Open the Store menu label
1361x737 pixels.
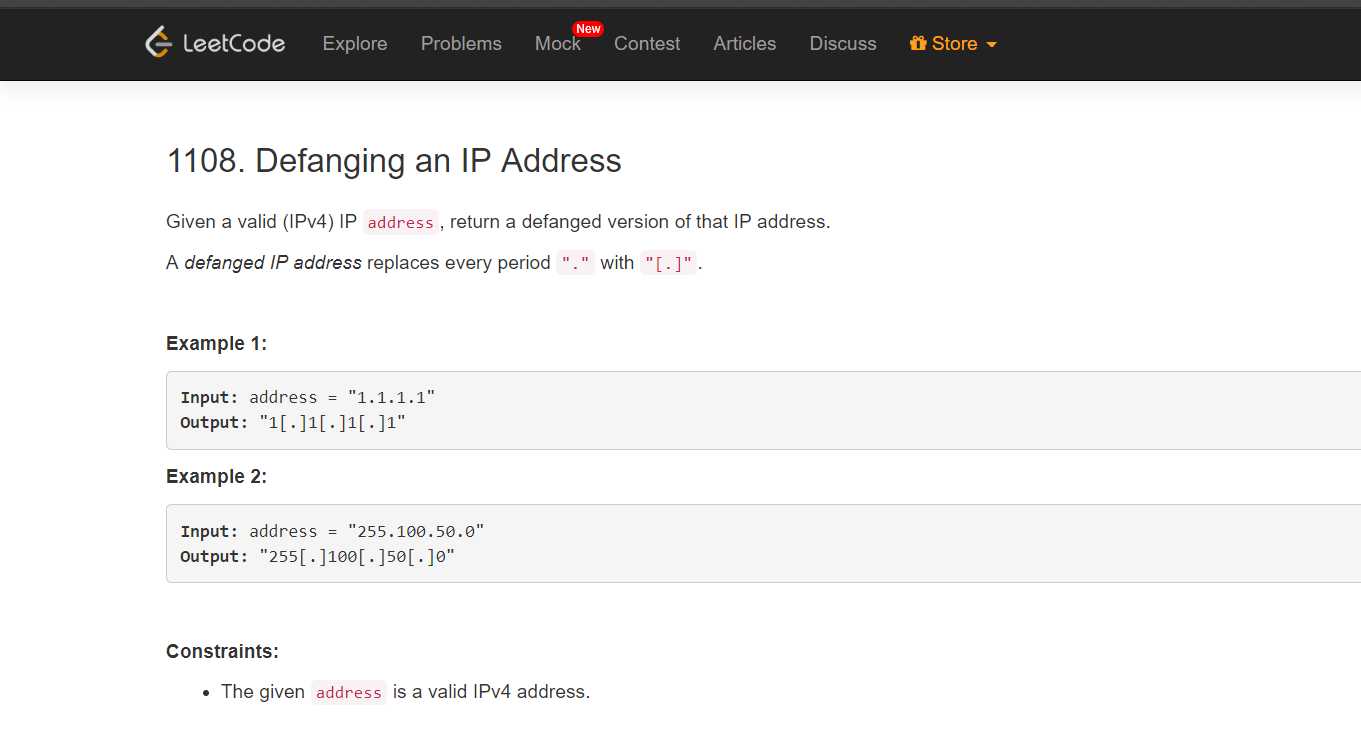point(955,44)
